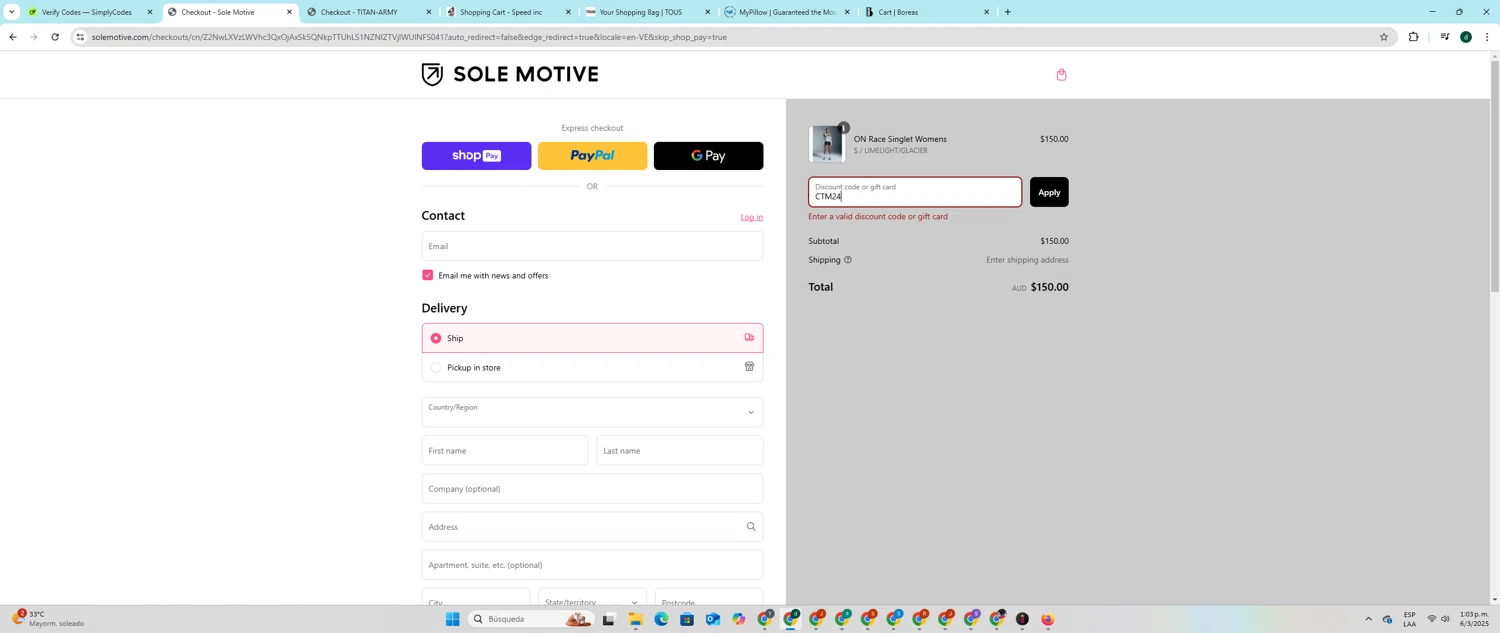Expand the State/territory dropdown
Screen dimensions: 1500x633
[x=592, y=600]
